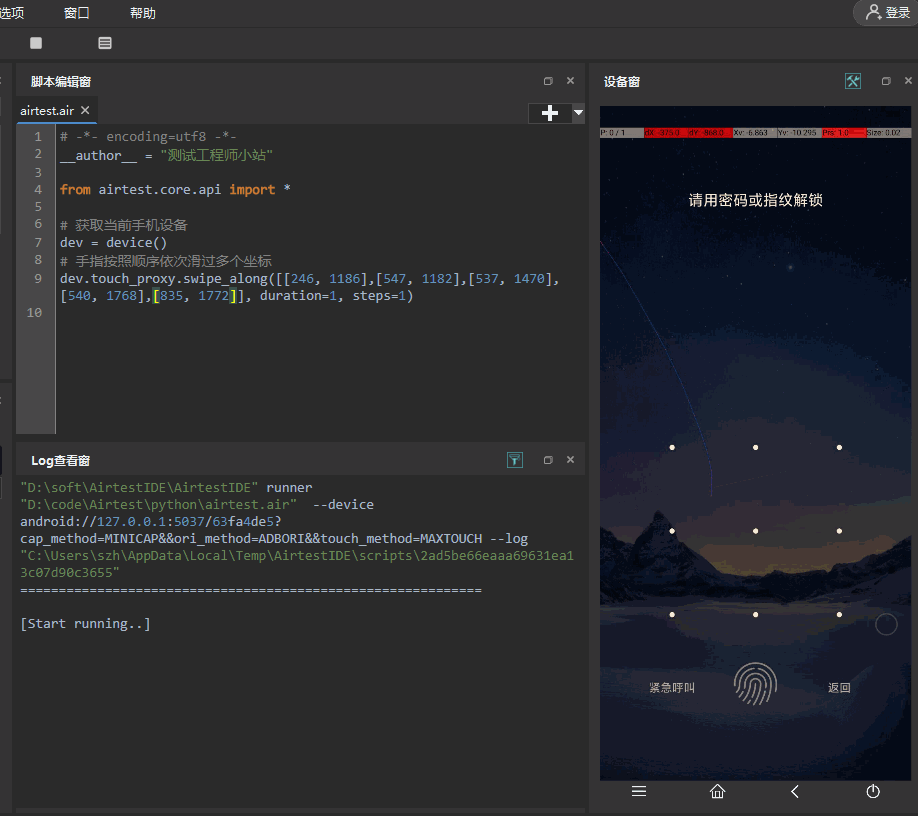Tap the device back arrow icon
Screen dimensions: 918x816
(x=795, y=791)
